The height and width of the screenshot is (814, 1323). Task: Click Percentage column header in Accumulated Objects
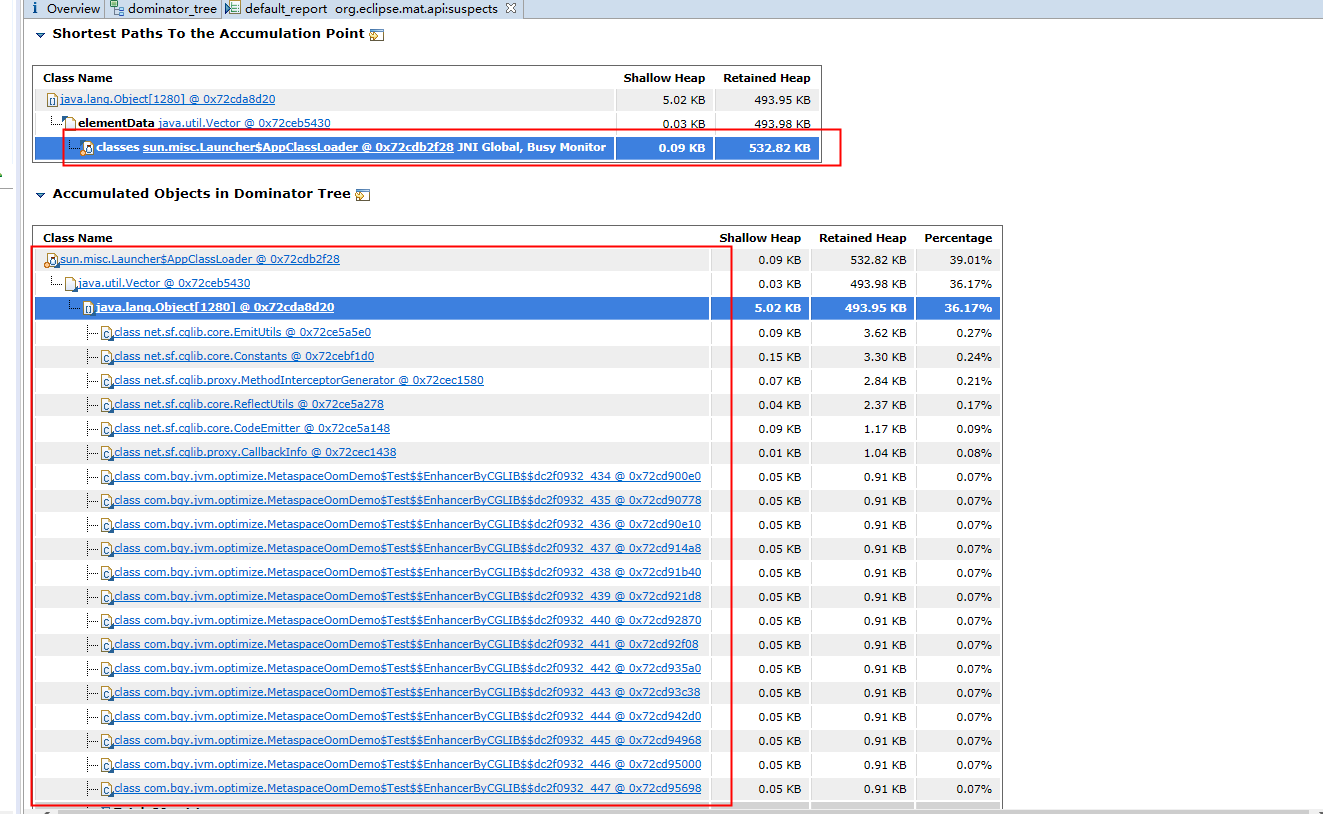tap(958, 238)
